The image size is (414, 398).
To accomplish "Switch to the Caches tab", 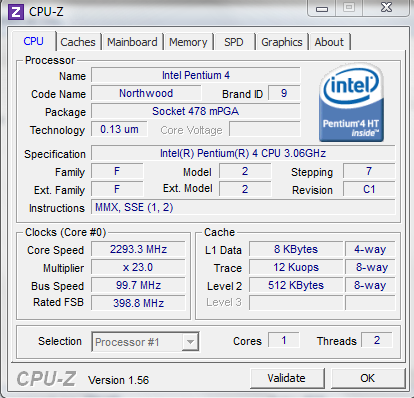I will point(78,42).
